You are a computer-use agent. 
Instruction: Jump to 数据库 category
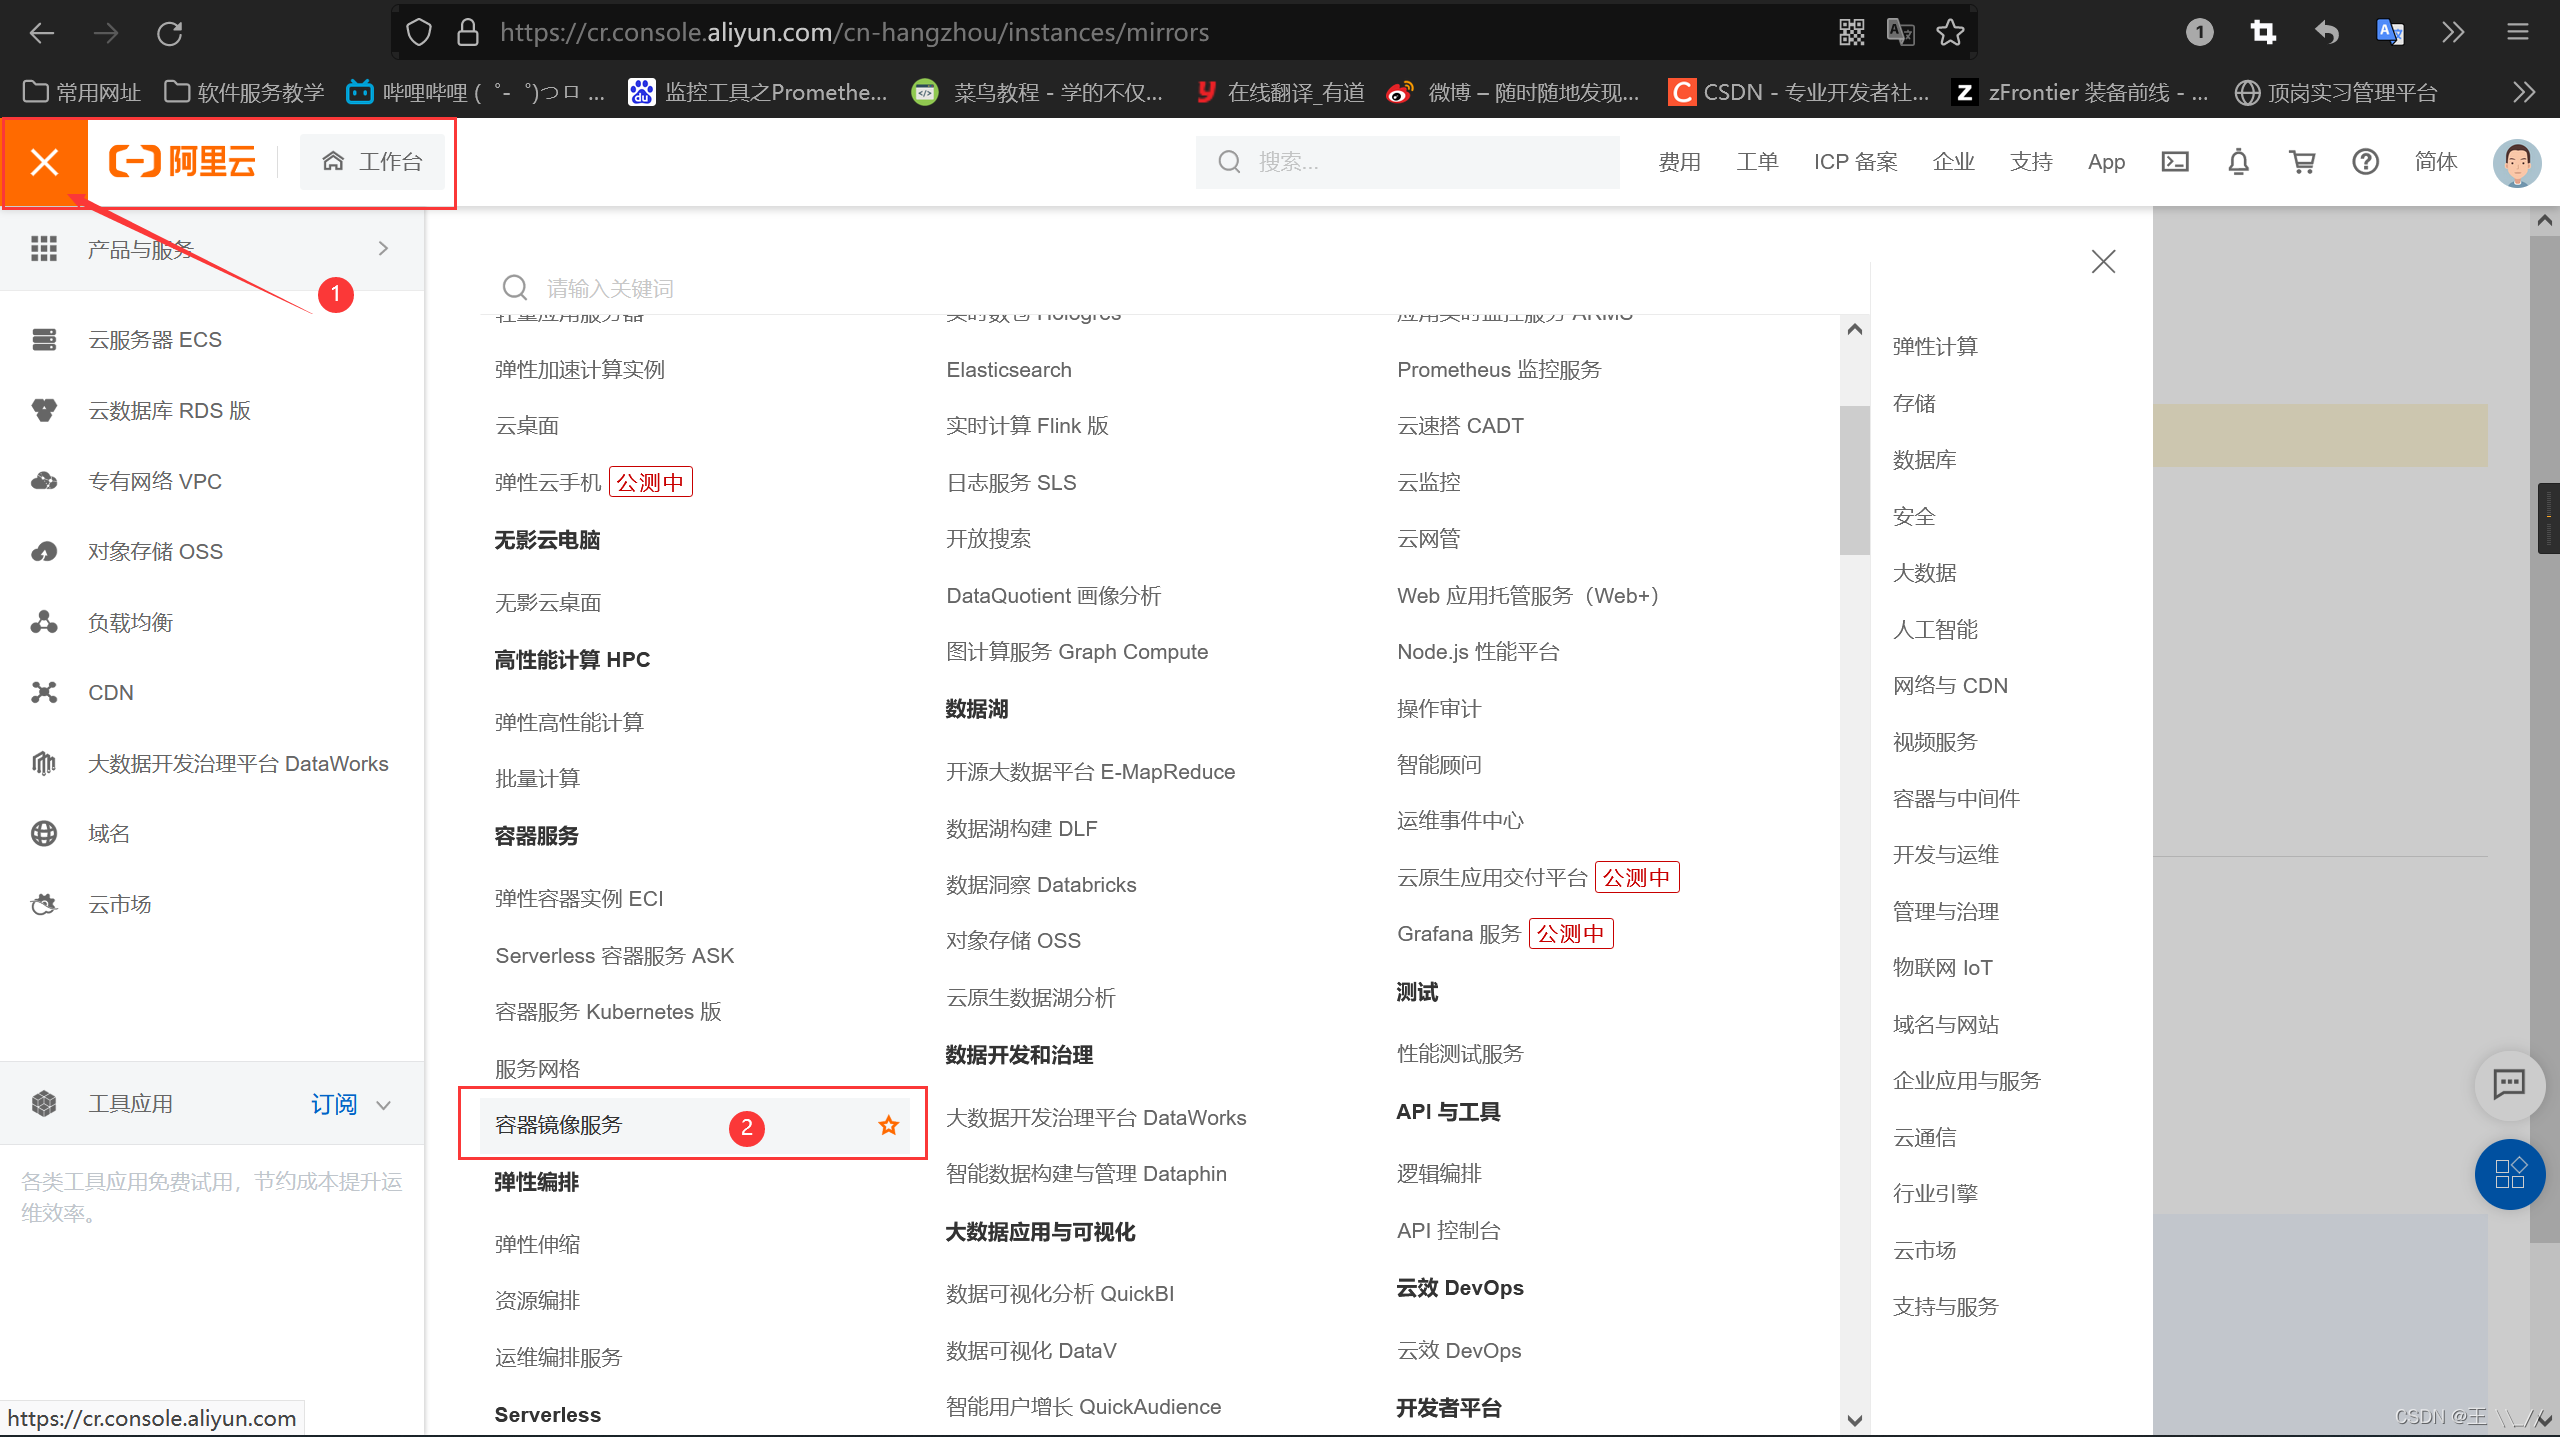tap(1924, 460)
